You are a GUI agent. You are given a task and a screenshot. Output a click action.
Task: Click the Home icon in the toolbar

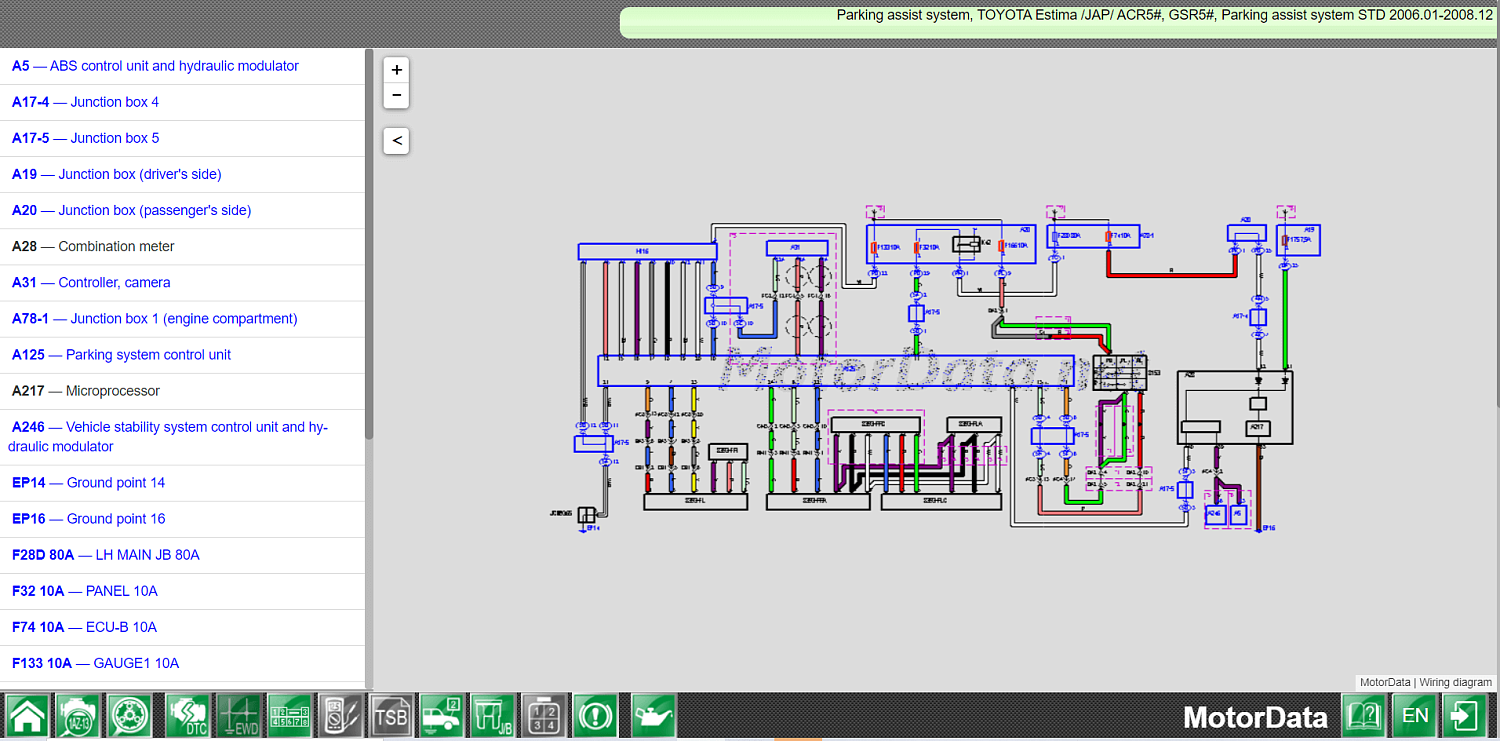27,715
